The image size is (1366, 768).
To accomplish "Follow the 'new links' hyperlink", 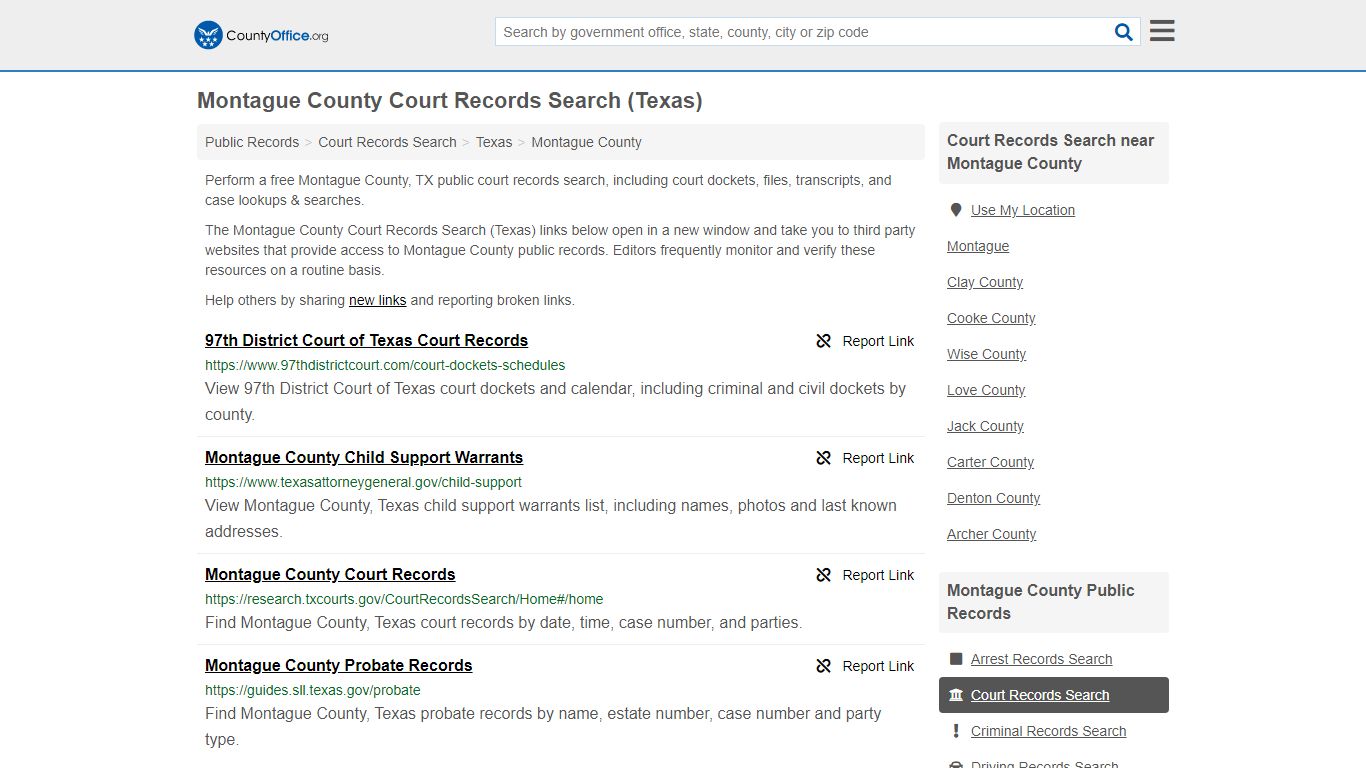I will 377,300.
